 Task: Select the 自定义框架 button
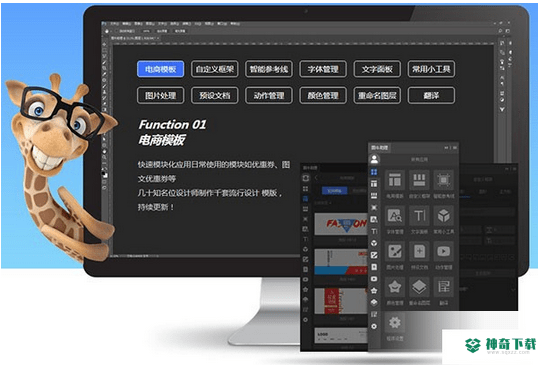215,69
